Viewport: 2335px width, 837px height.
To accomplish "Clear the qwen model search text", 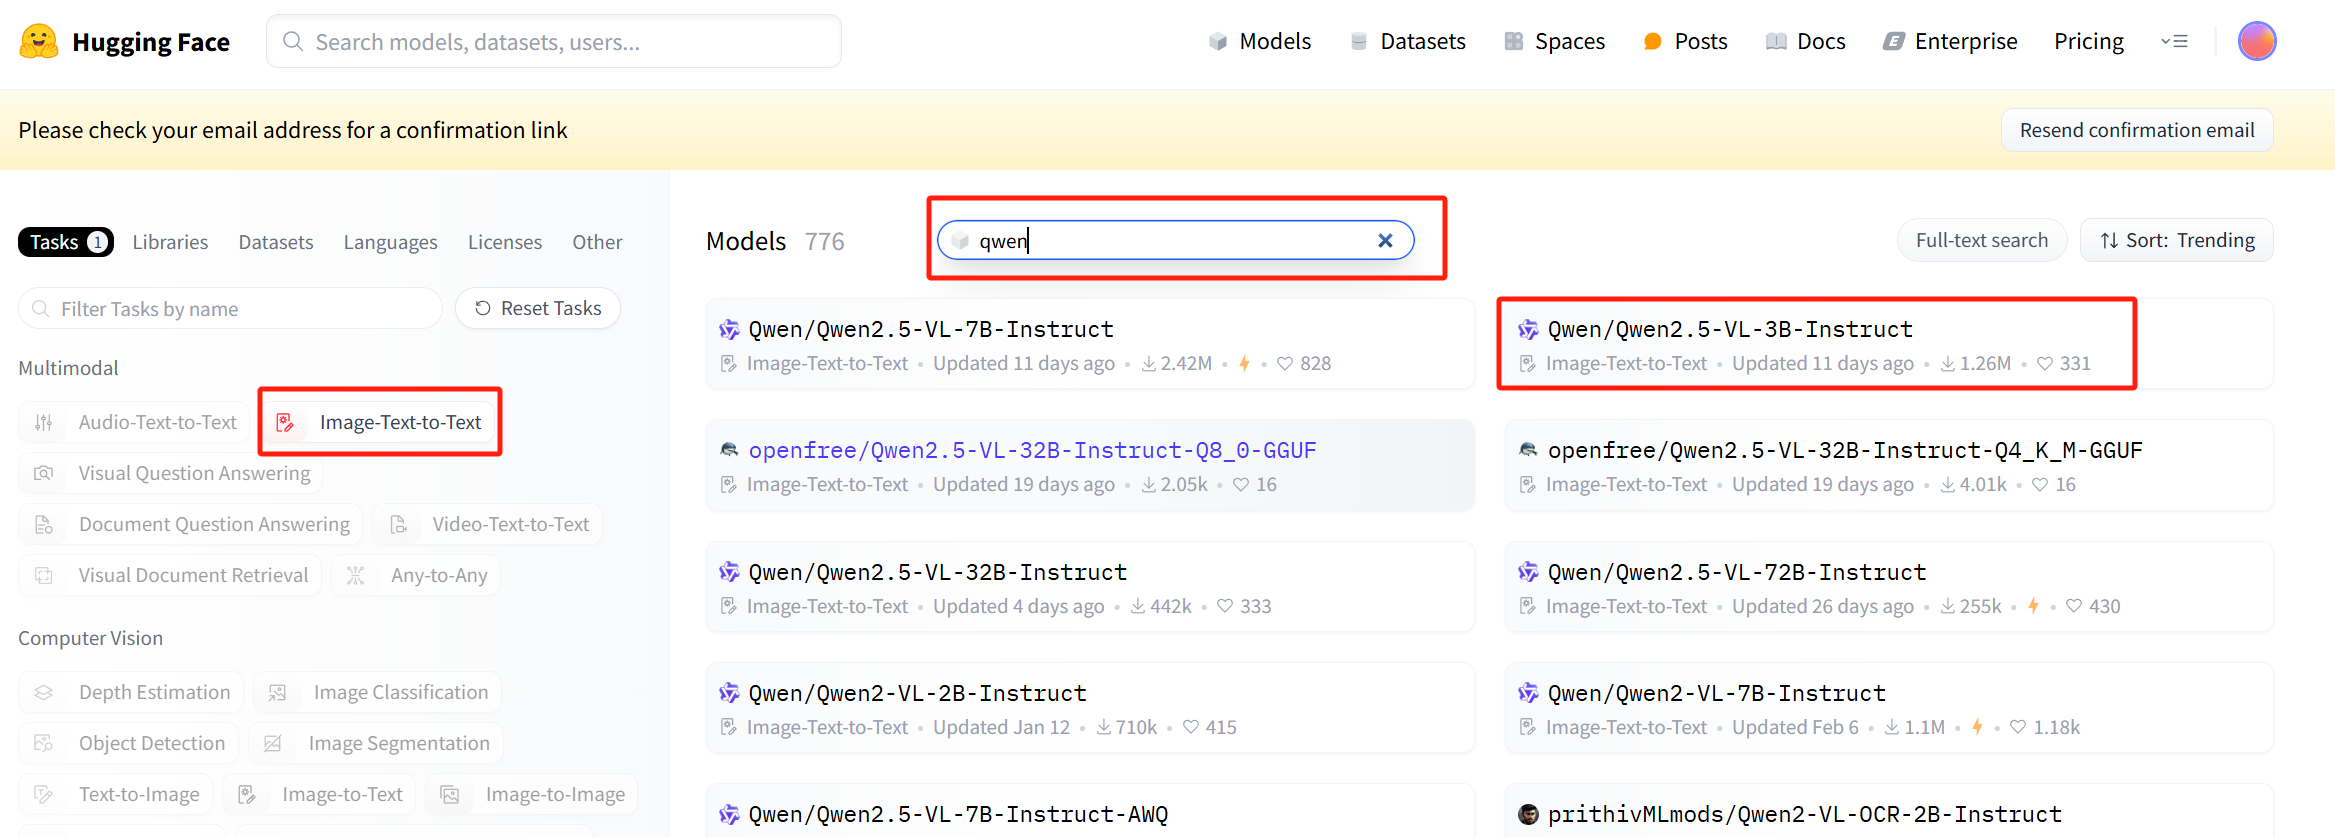I will 1385,240.
